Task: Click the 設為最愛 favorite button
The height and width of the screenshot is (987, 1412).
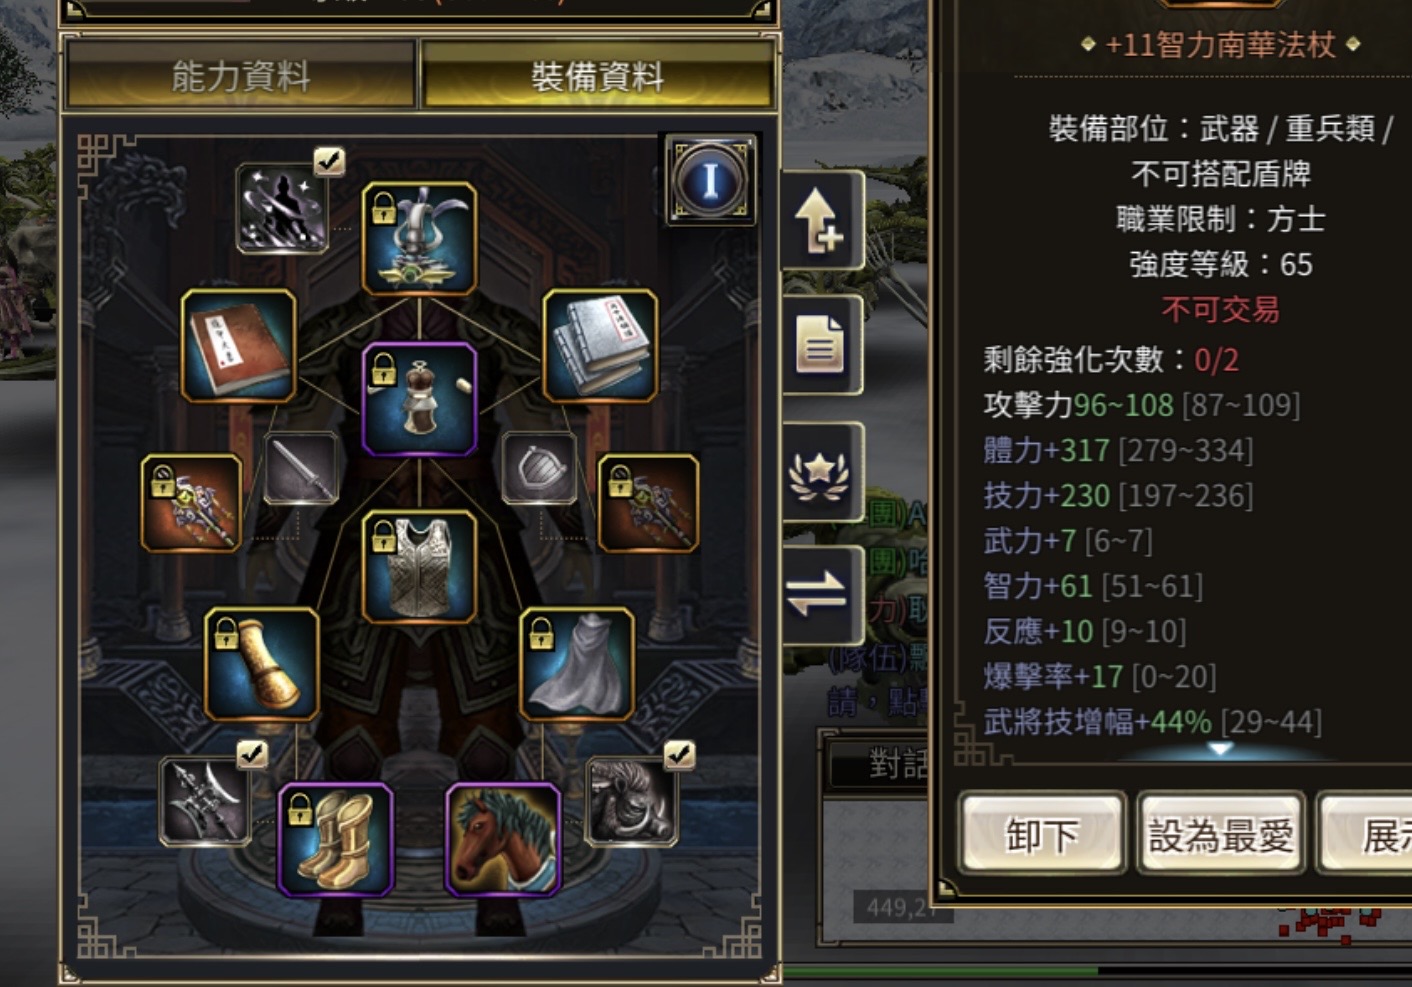Action: (x=1221, y=834)
